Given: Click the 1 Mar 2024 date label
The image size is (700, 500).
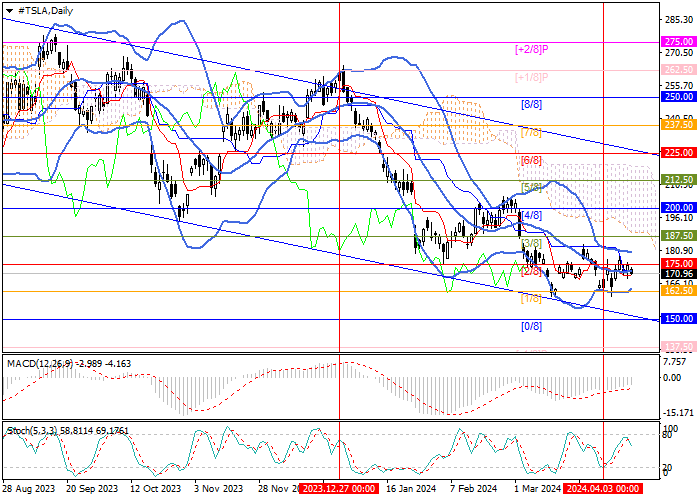Looking at the screenshot, I should click(x=538, y=489).
